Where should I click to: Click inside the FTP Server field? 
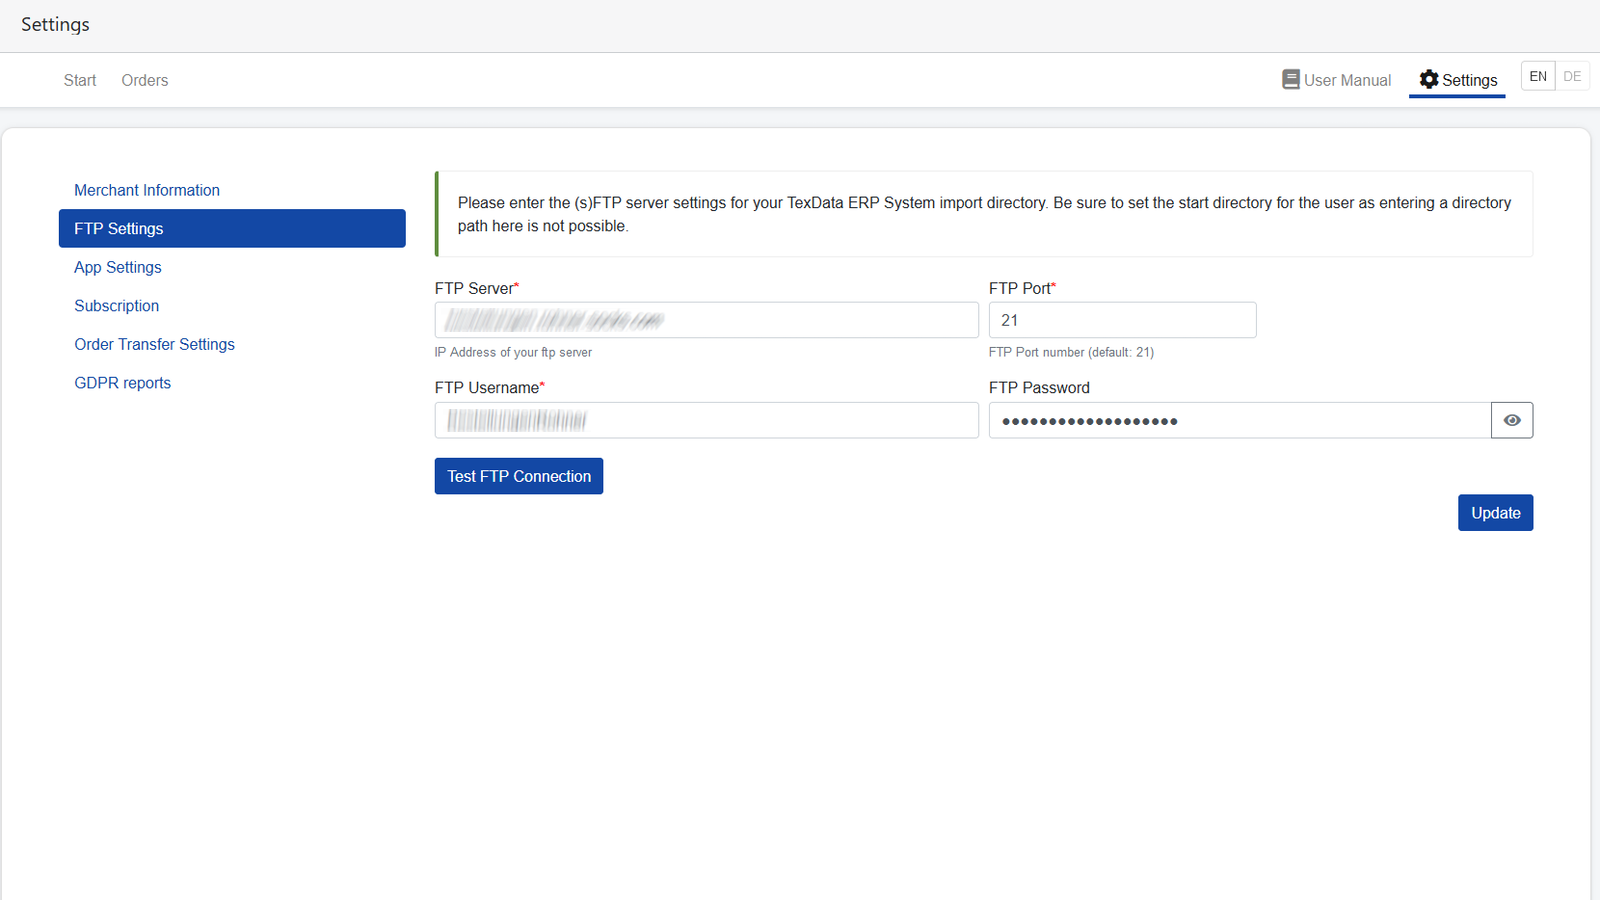(x=706, y=320)
